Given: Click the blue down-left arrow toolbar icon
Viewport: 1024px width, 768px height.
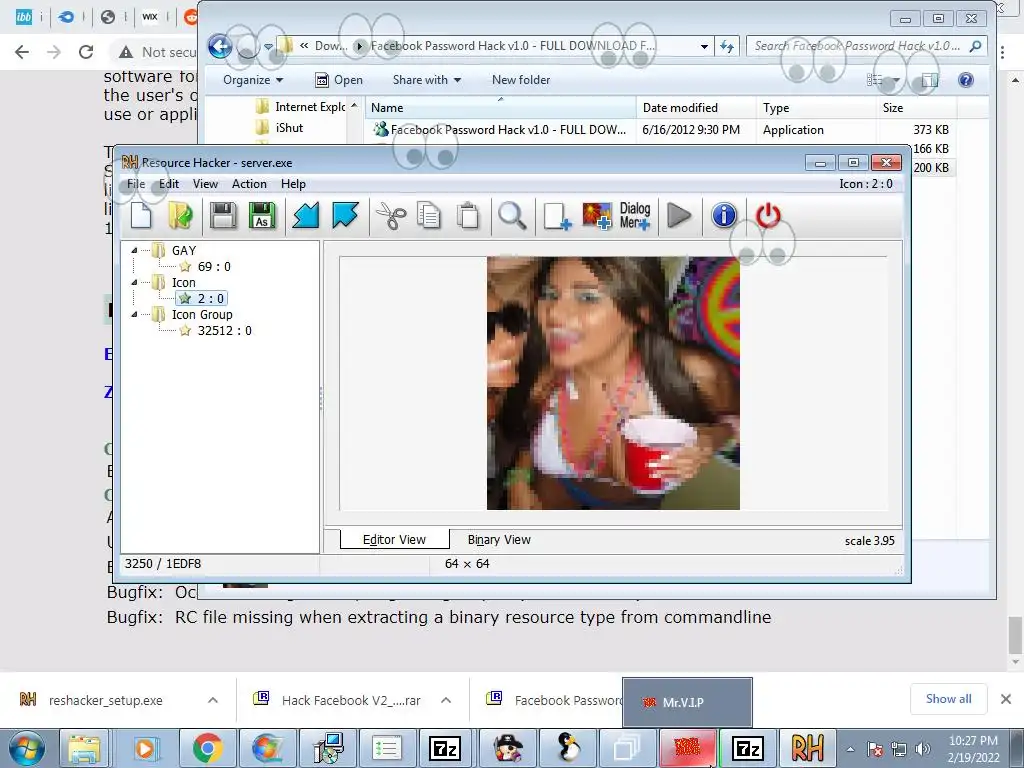Looking at the screenshot, I should (306, 216).
